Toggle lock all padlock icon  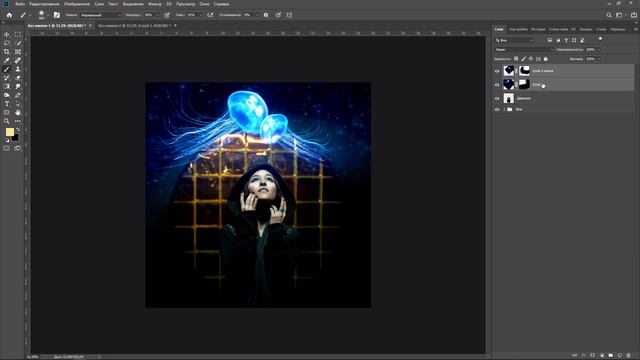[546, 59]
